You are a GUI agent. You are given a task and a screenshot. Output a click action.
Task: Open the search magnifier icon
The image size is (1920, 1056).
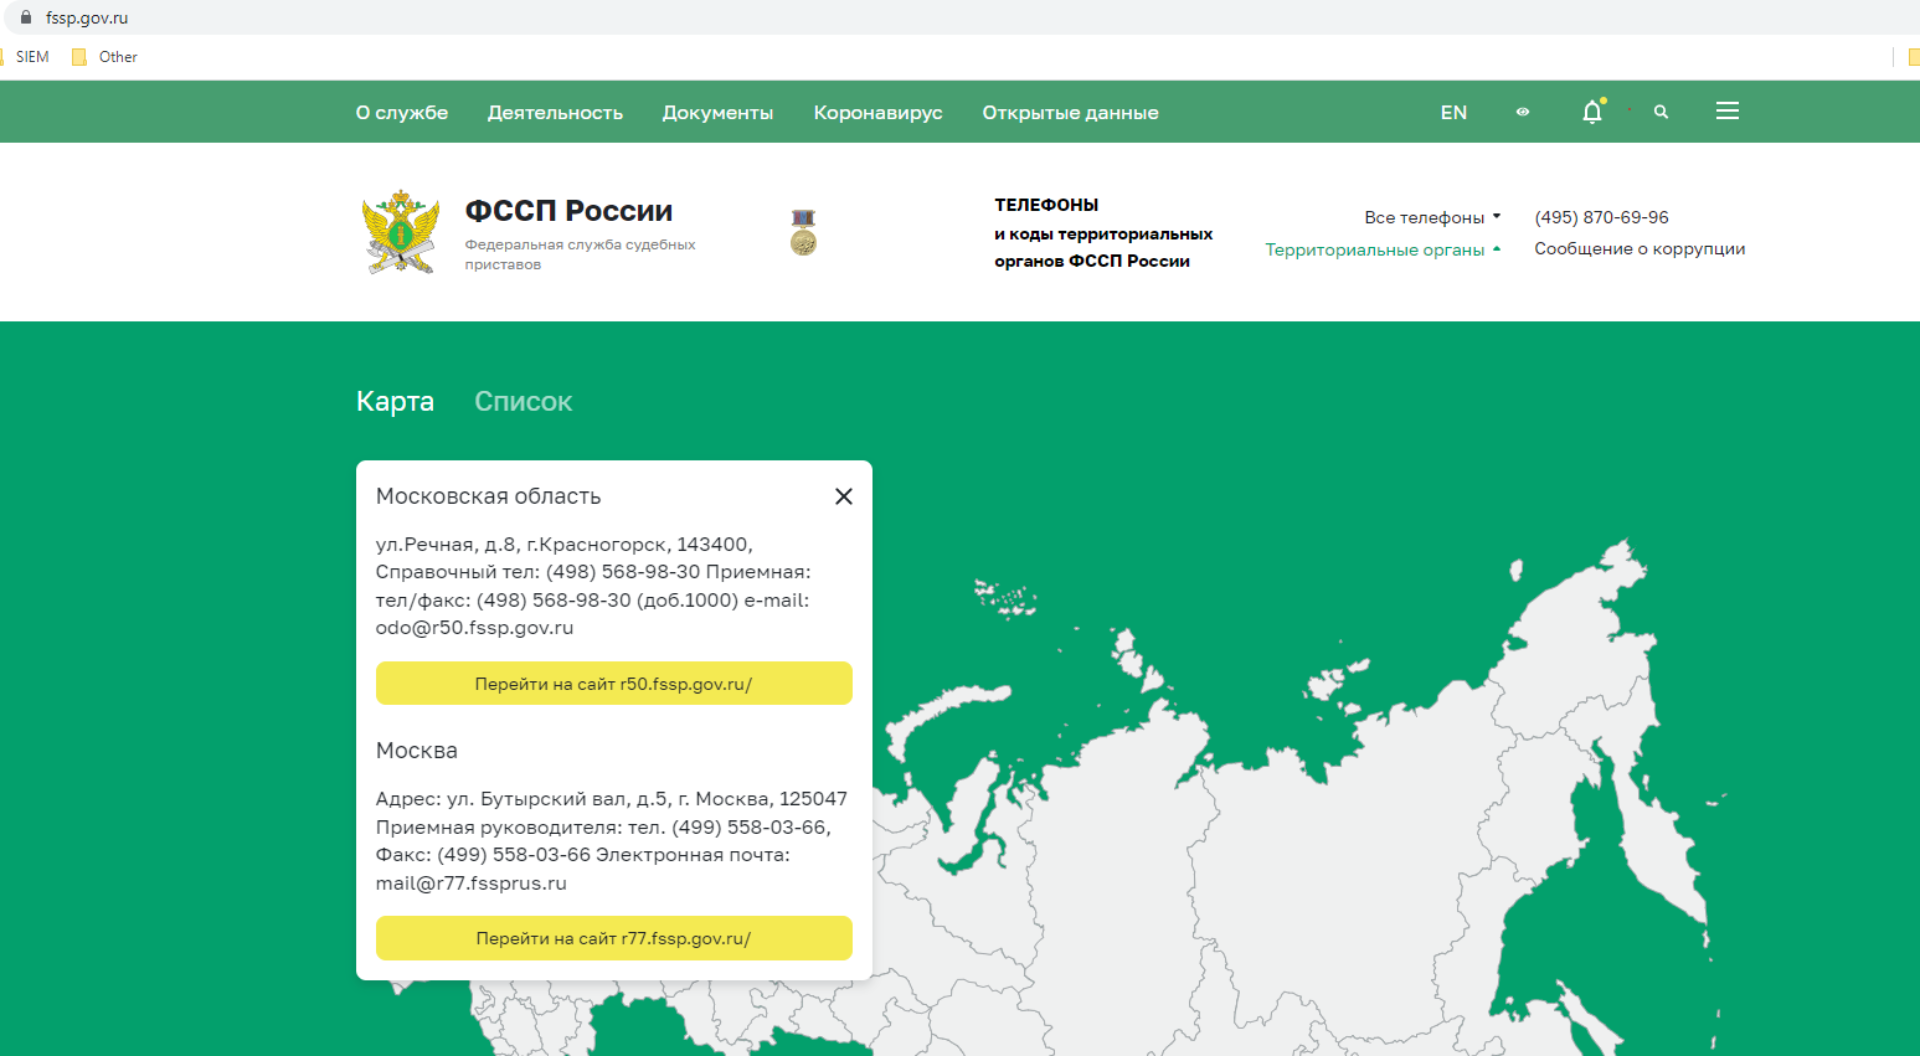[1661, 112]
